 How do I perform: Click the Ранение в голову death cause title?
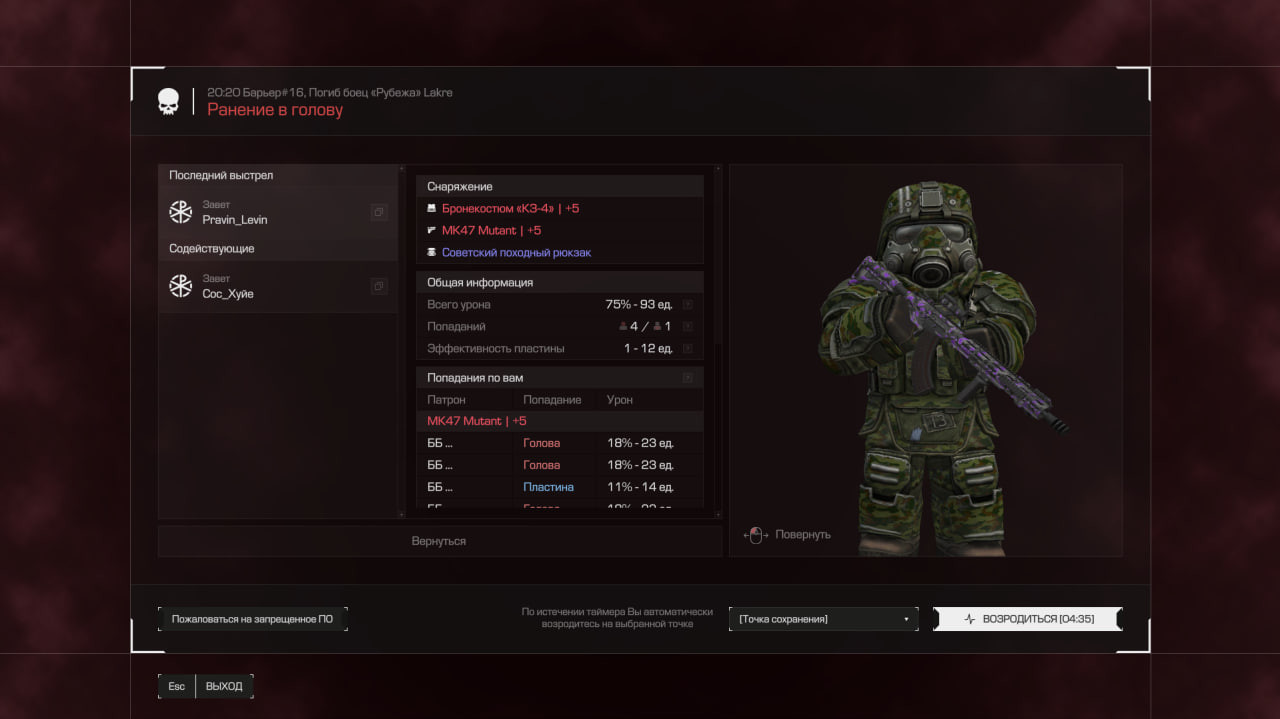pos(275,110)
